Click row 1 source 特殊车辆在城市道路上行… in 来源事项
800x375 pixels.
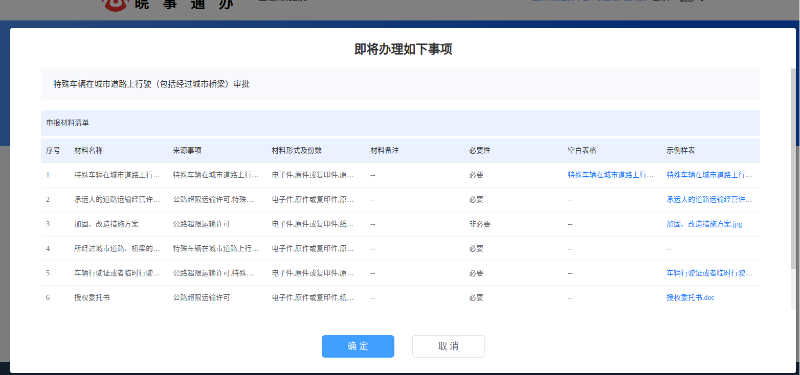[x=216, y=174]
